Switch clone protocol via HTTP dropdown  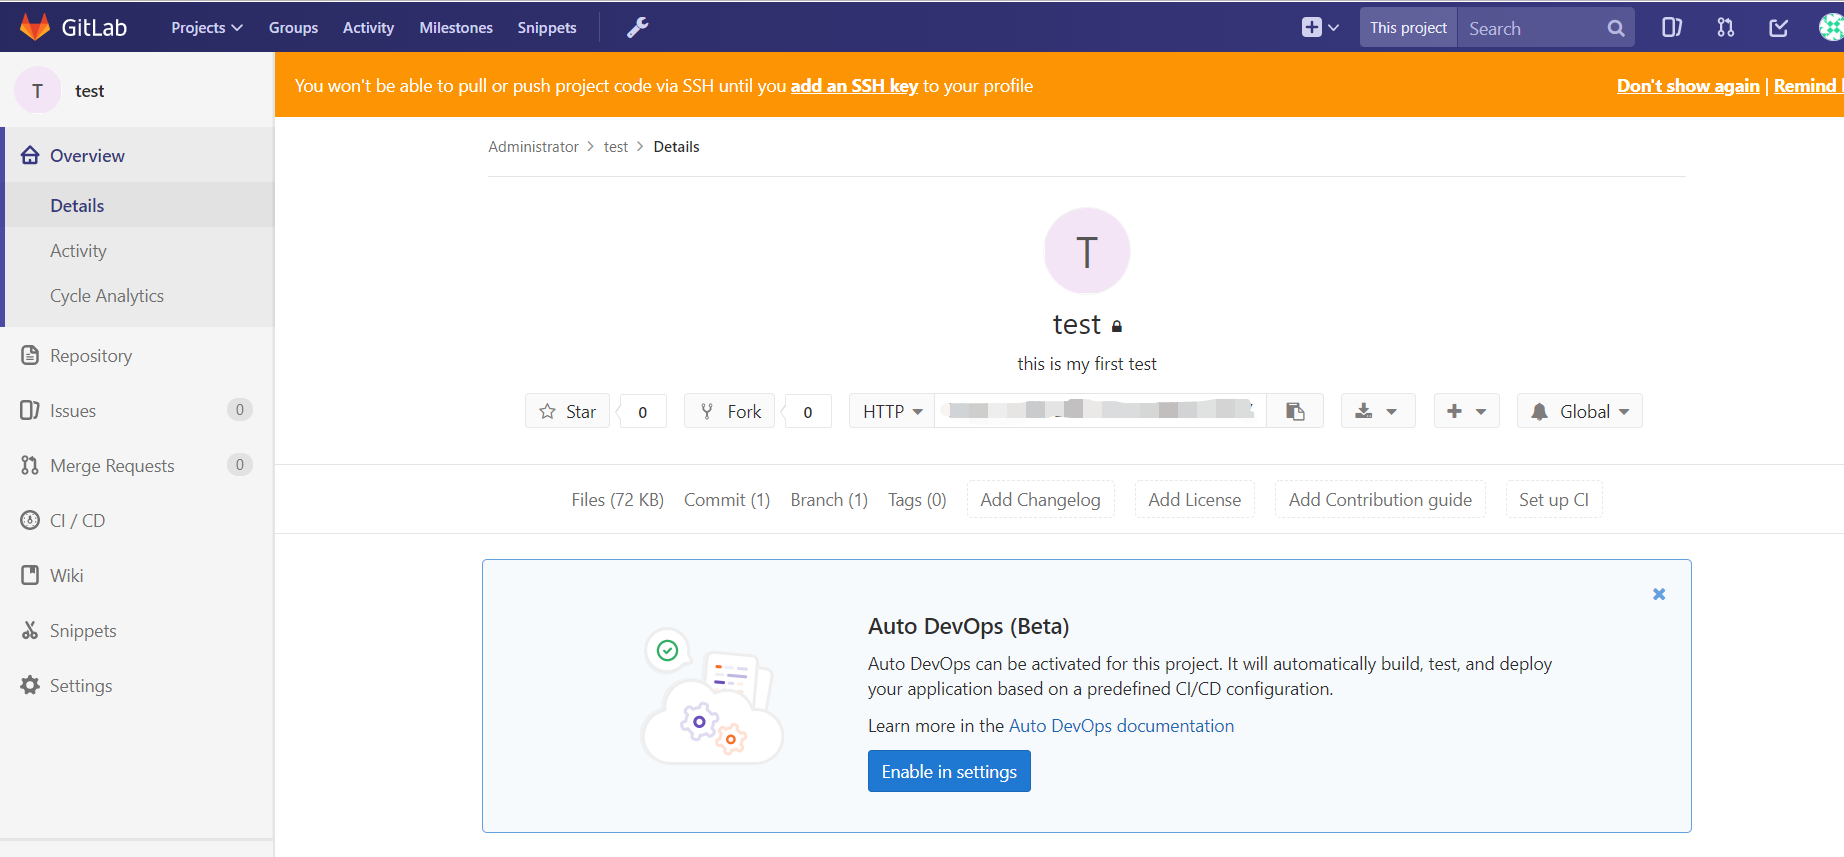(x=892, y=411)
